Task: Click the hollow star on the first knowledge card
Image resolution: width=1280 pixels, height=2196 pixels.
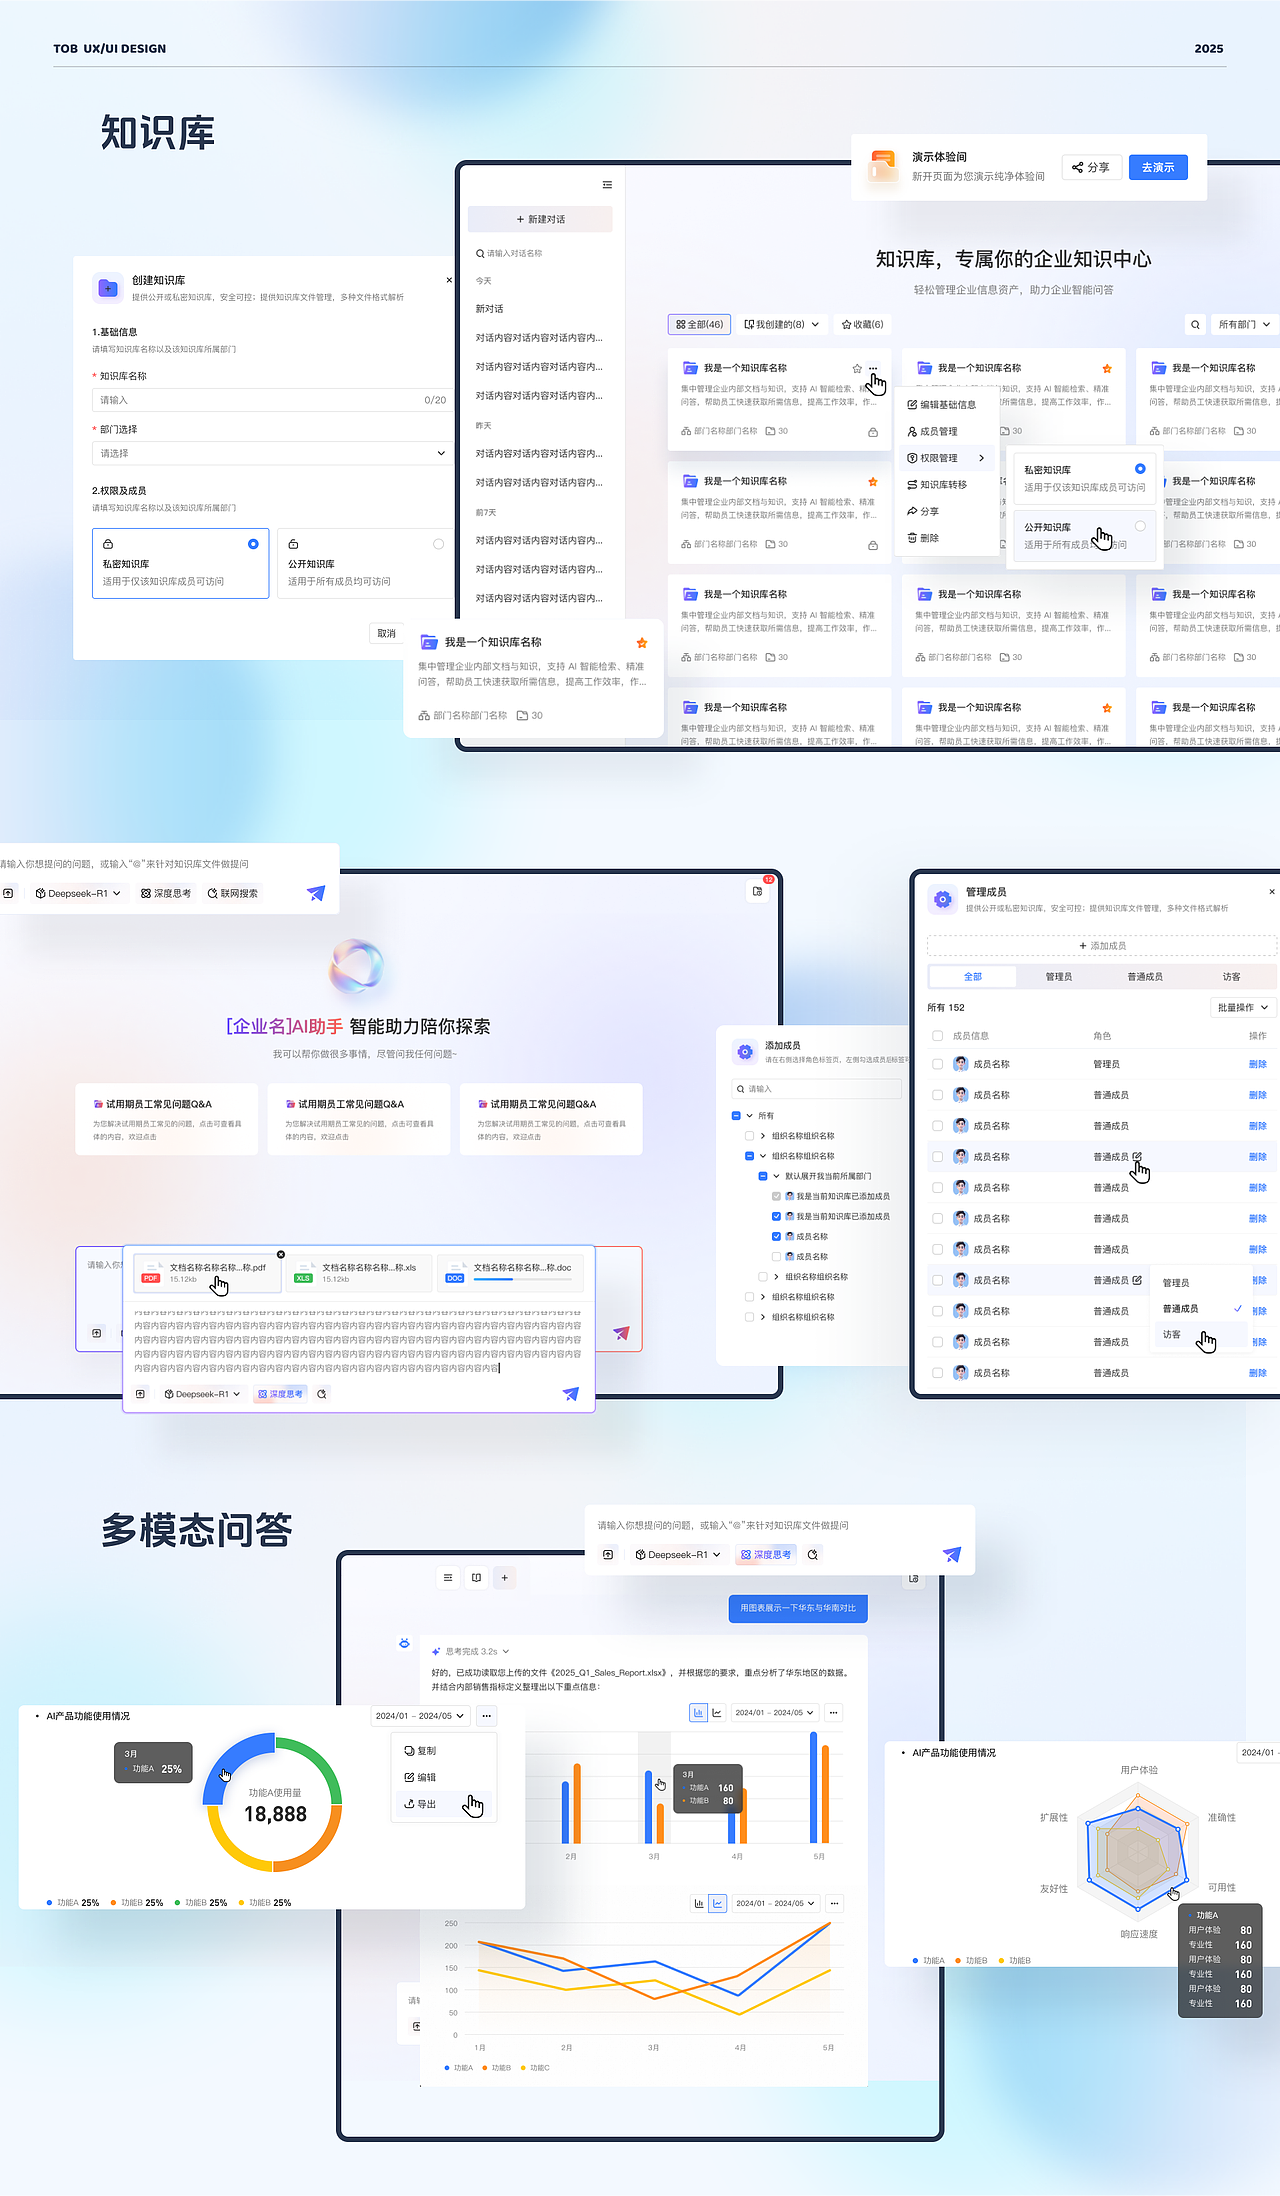Action: [x=857, y=369]
